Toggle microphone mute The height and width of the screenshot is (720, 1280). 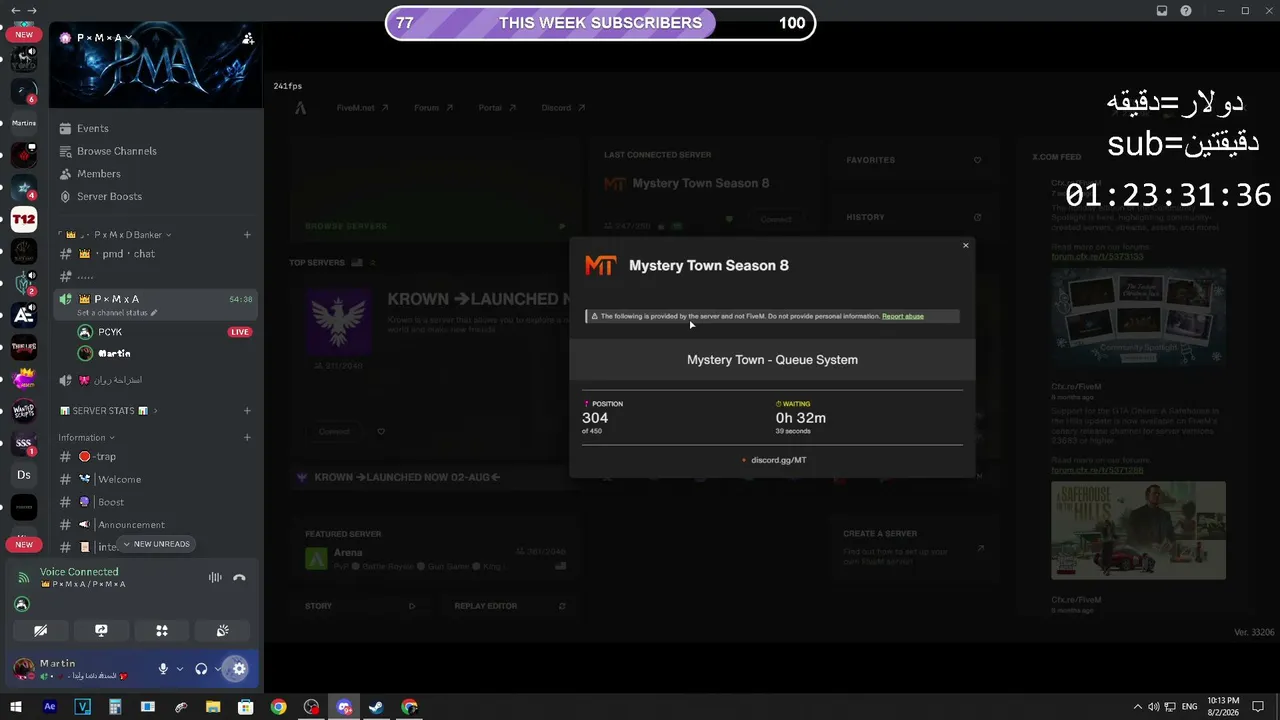pos(163,669)
